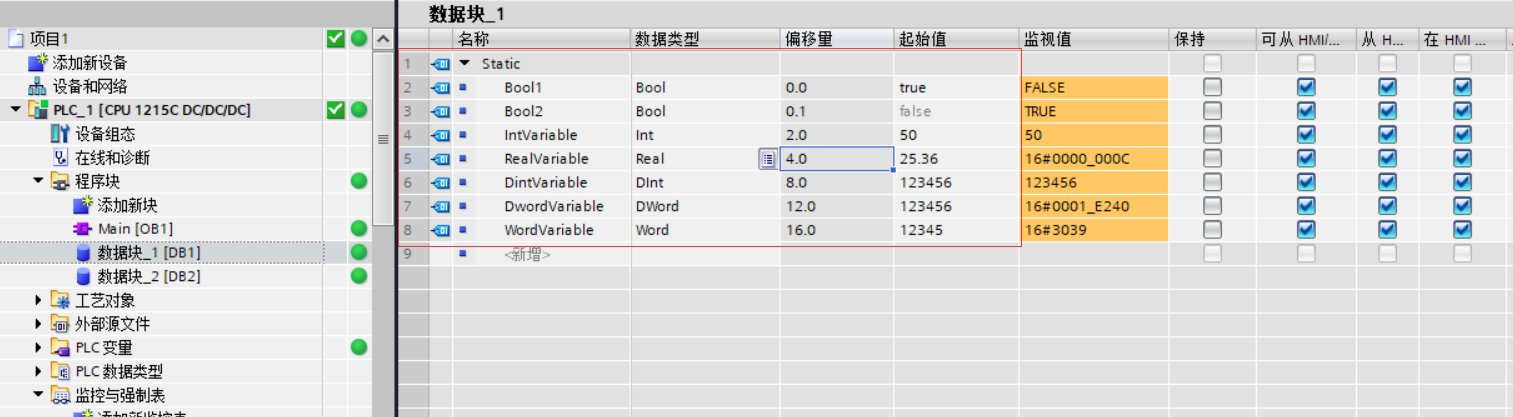Click the Main [OB1] block icon
The image size is (1513, 417).
click(x=82, y=229)
